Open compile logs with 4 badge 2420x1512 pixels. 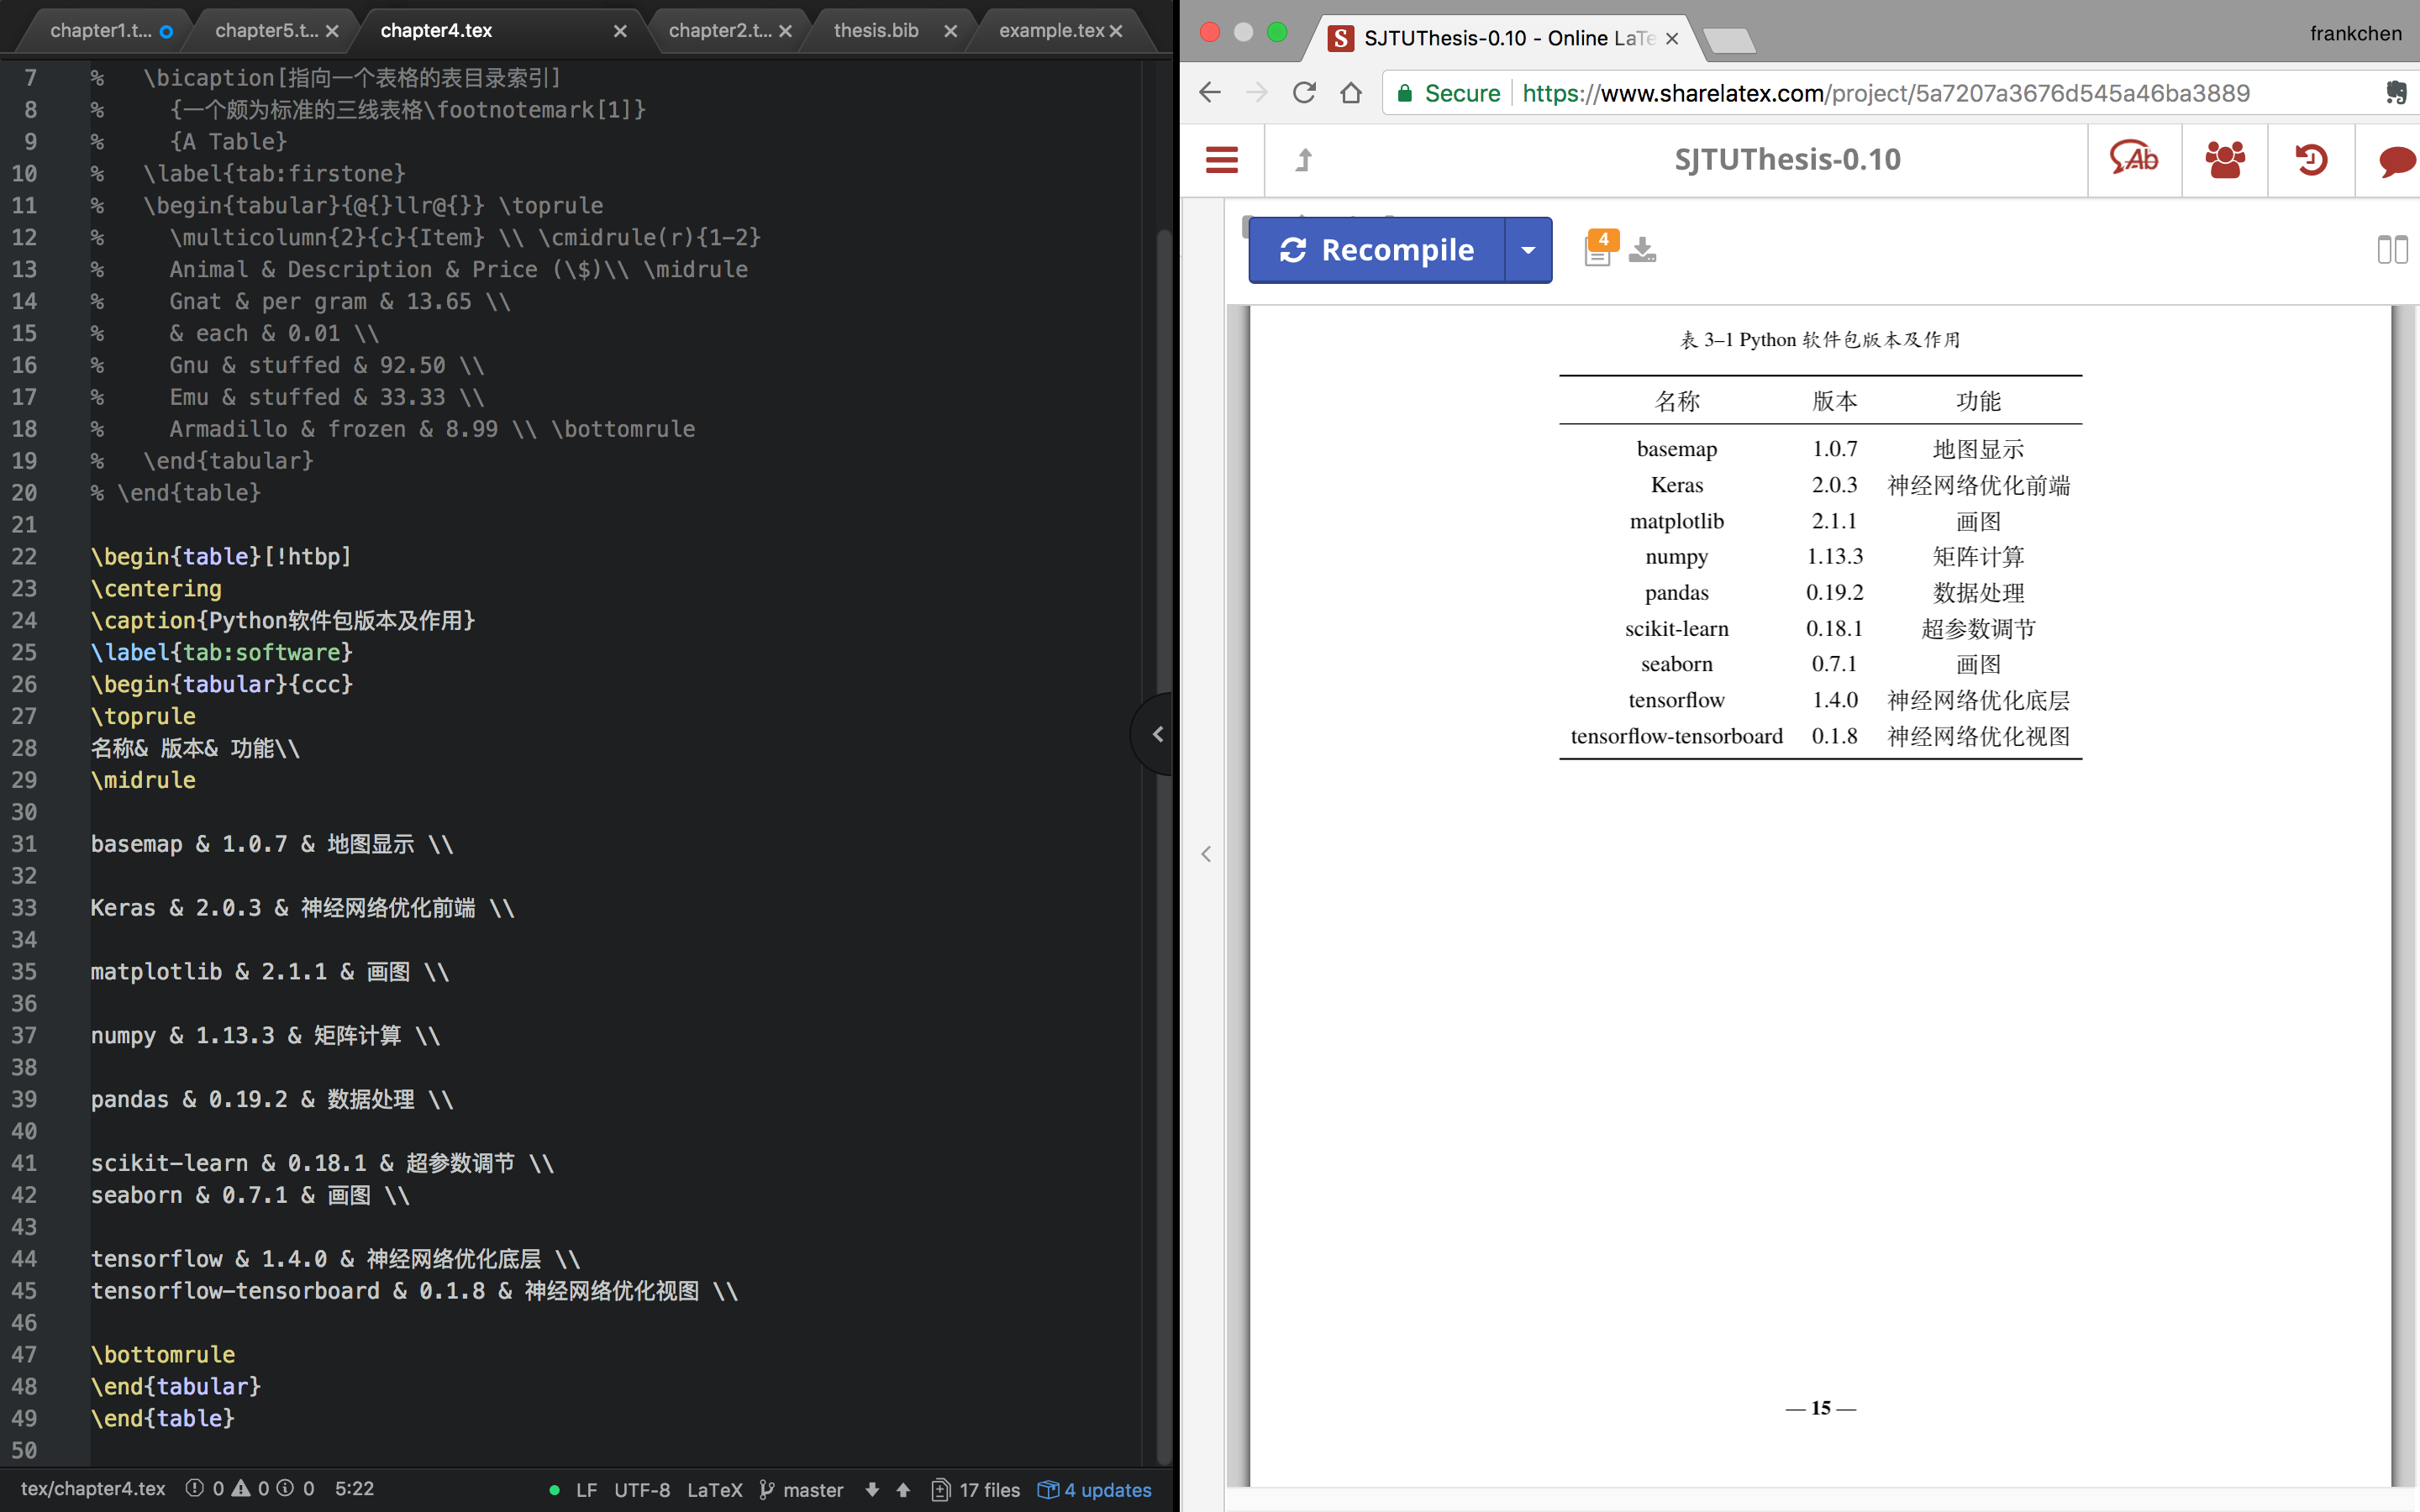1598,249
